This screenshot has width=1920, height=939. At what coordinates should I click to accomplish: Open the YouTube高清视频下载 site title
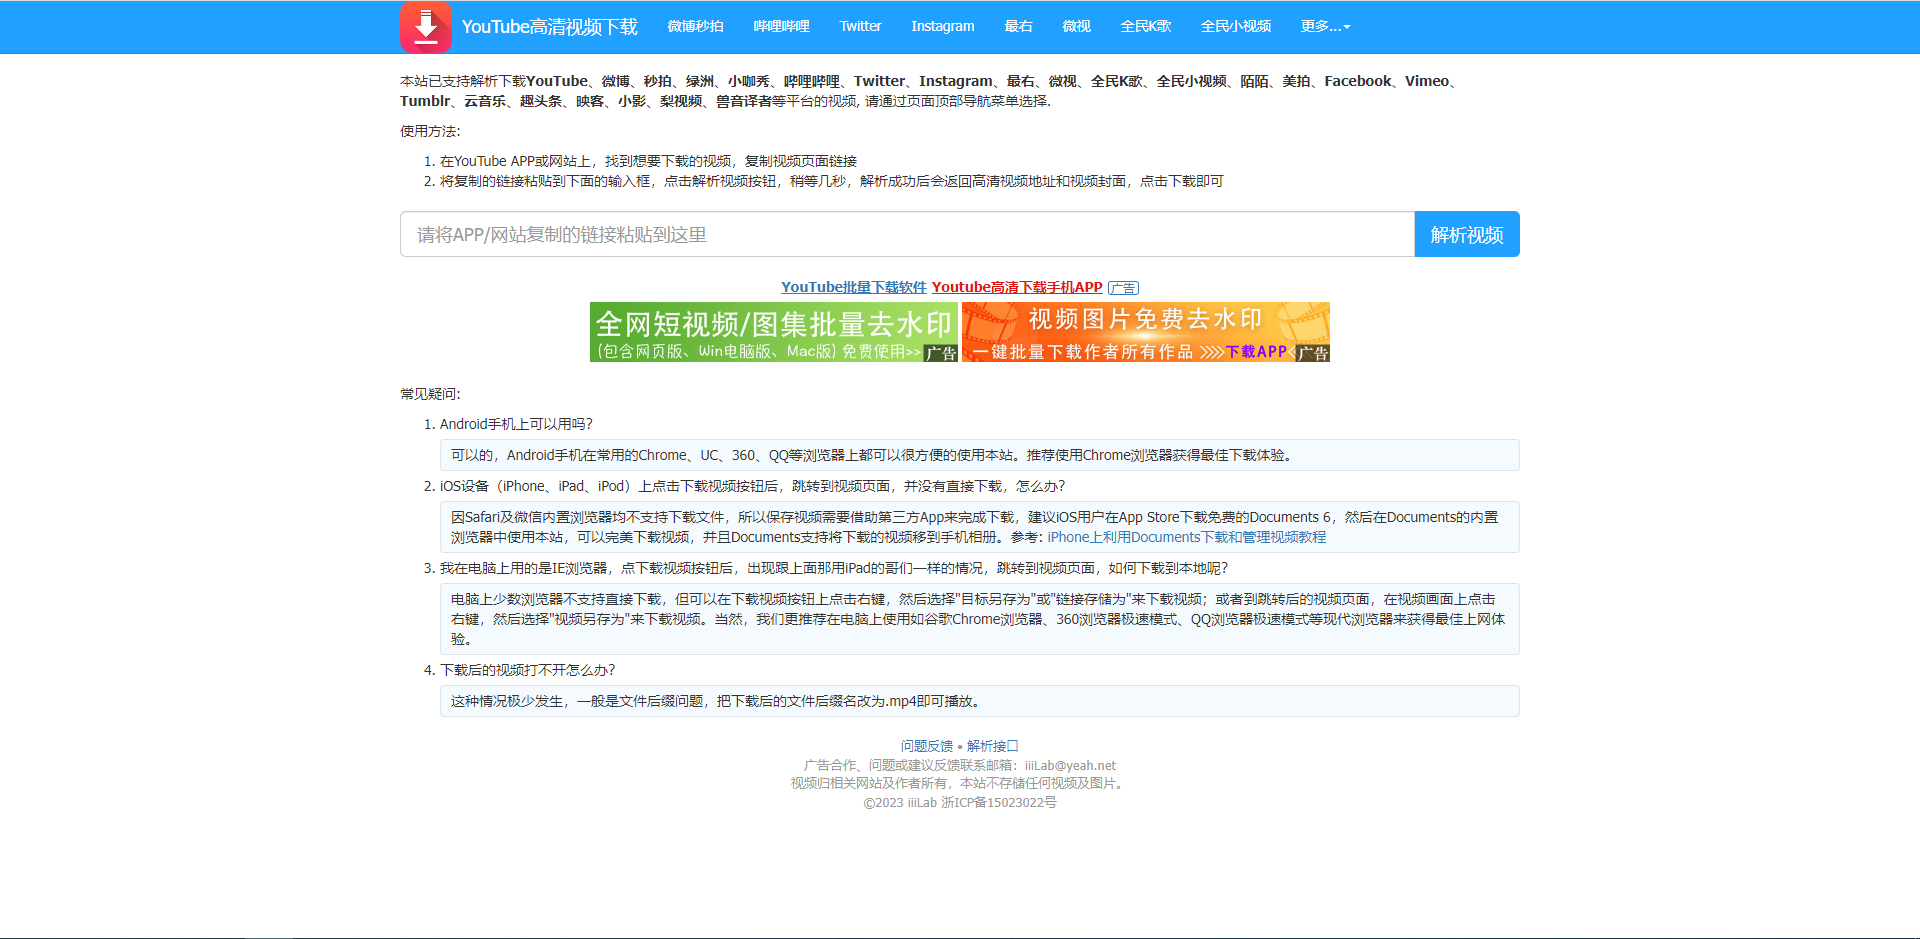tap(549, 27)
